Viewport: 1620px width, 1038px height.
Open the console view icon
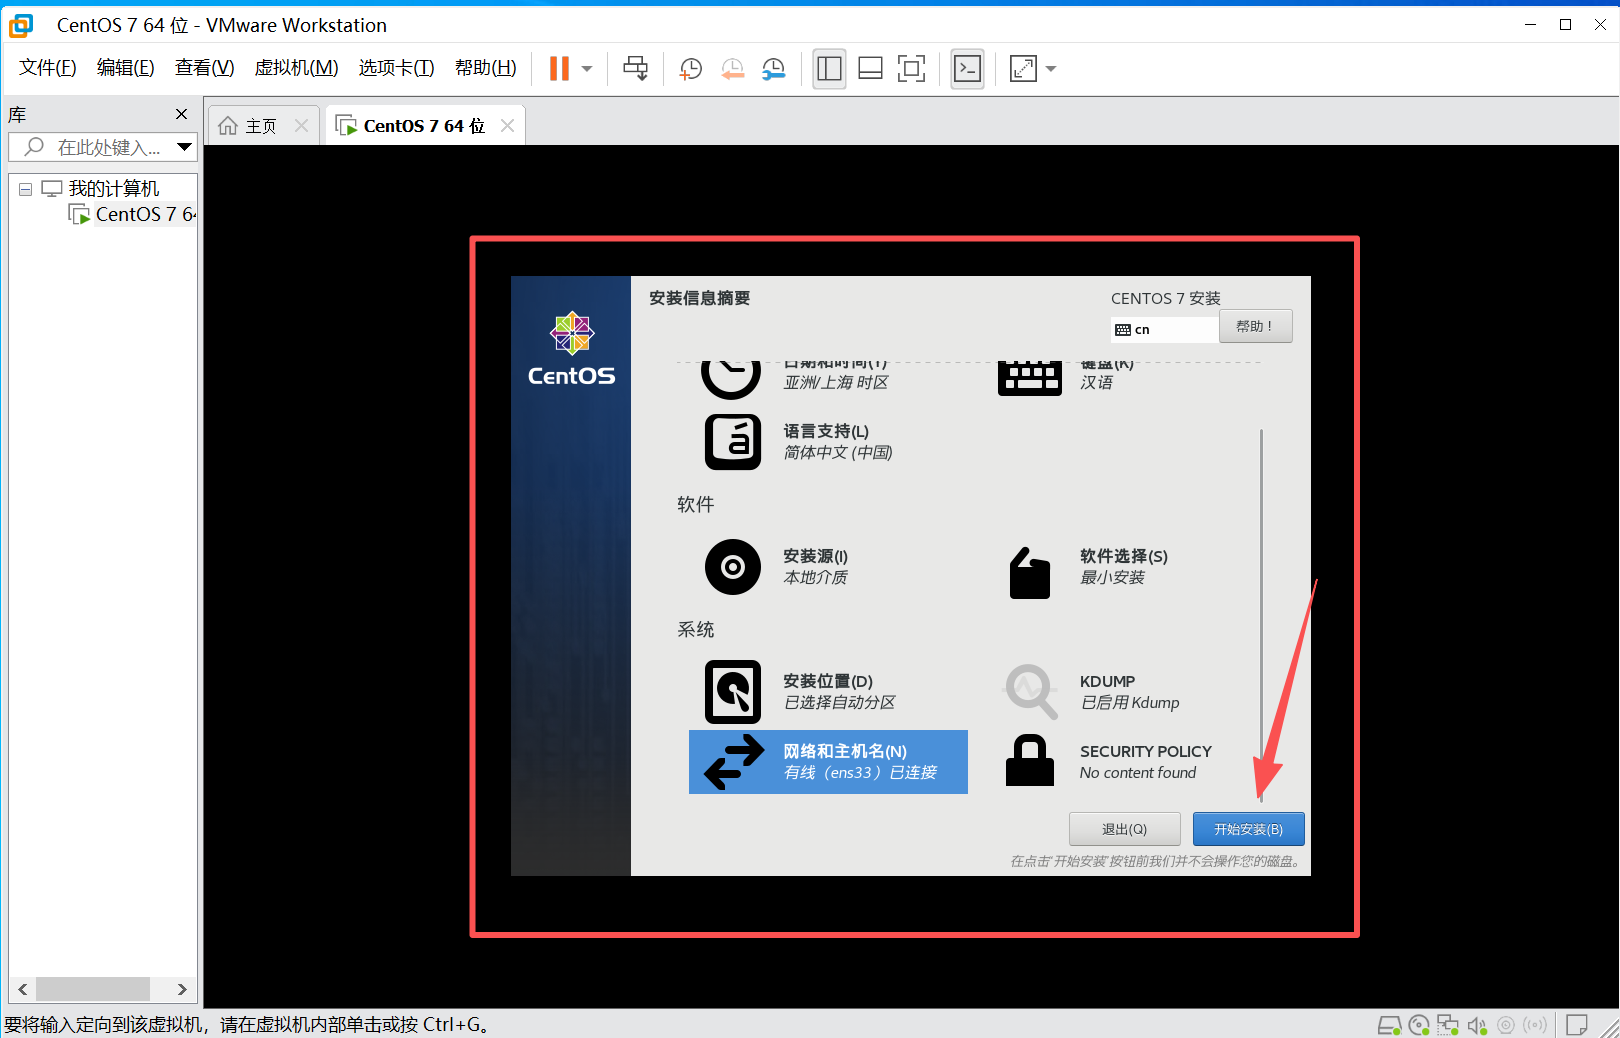pos(967,68)
